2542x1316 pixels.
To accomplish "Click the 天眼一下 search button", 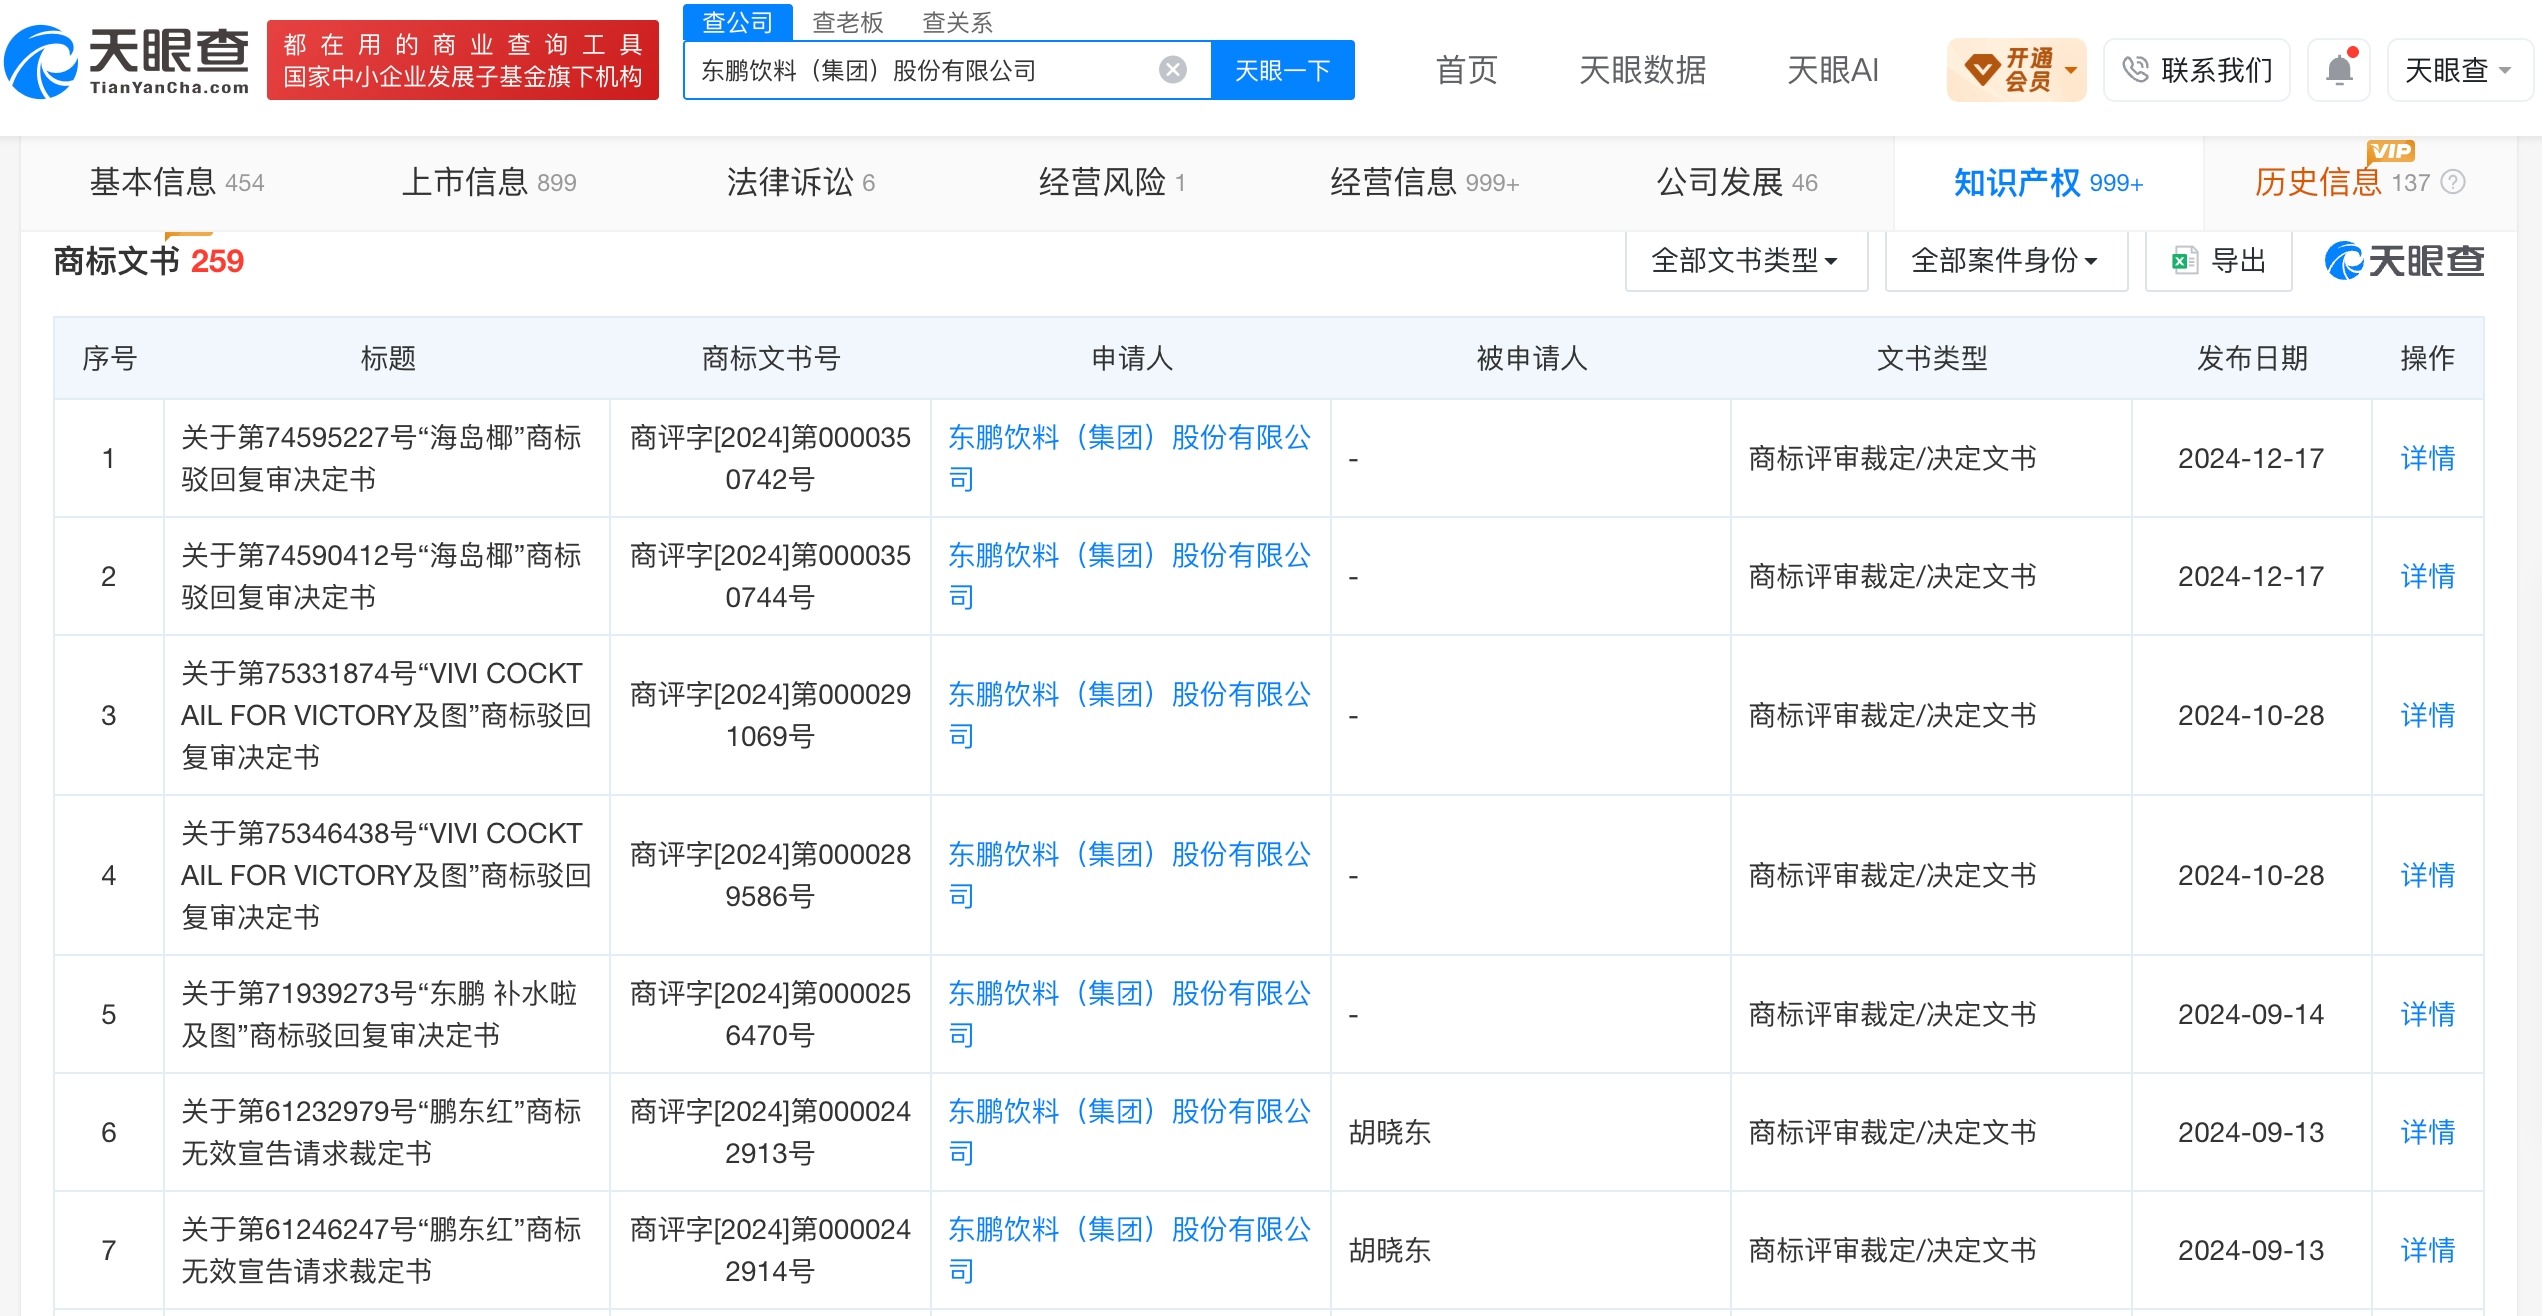I will [x=1282, y=70].
